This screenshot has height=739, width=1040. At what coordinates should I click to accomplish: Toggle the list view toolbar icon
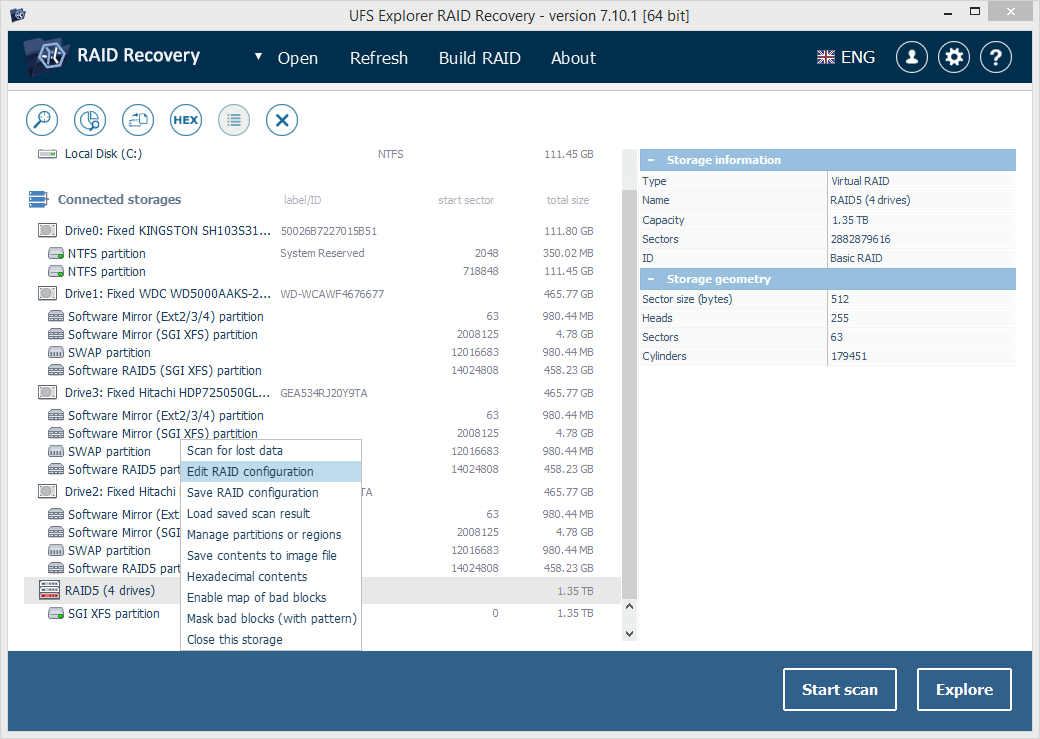tap(234, 120)
